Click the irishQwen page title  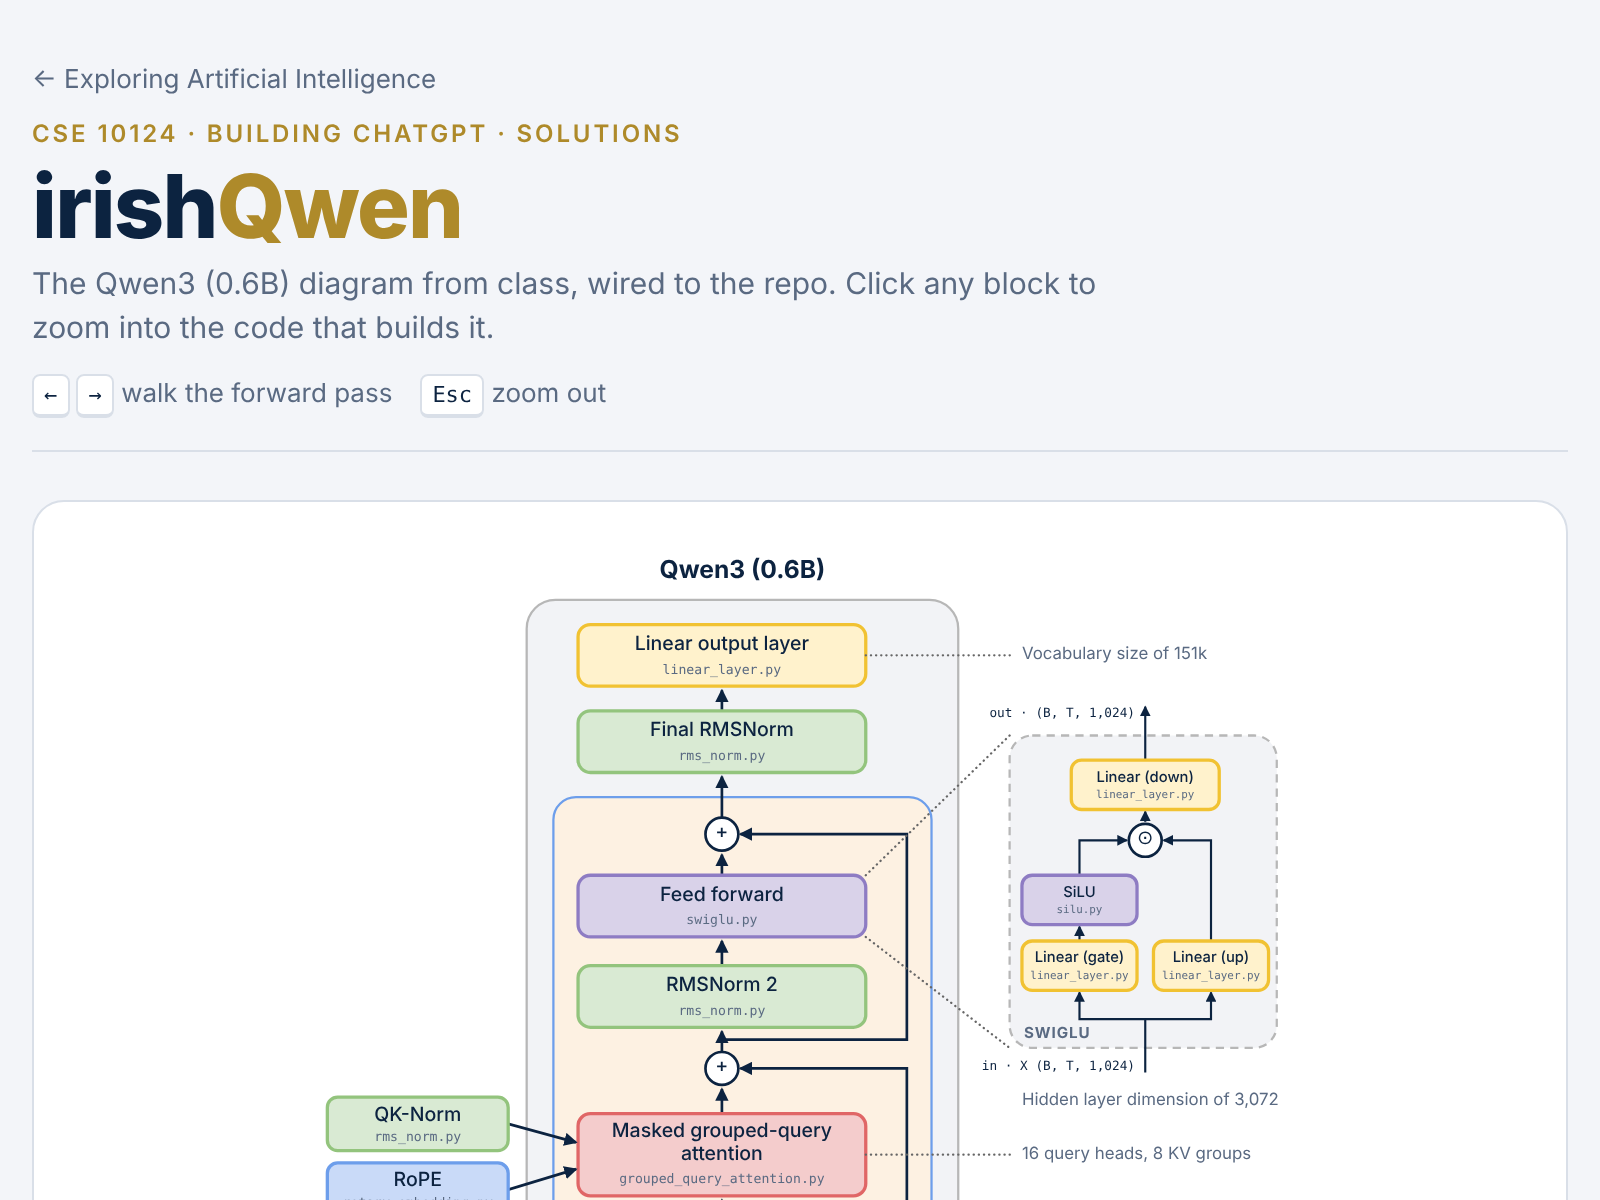247,207
